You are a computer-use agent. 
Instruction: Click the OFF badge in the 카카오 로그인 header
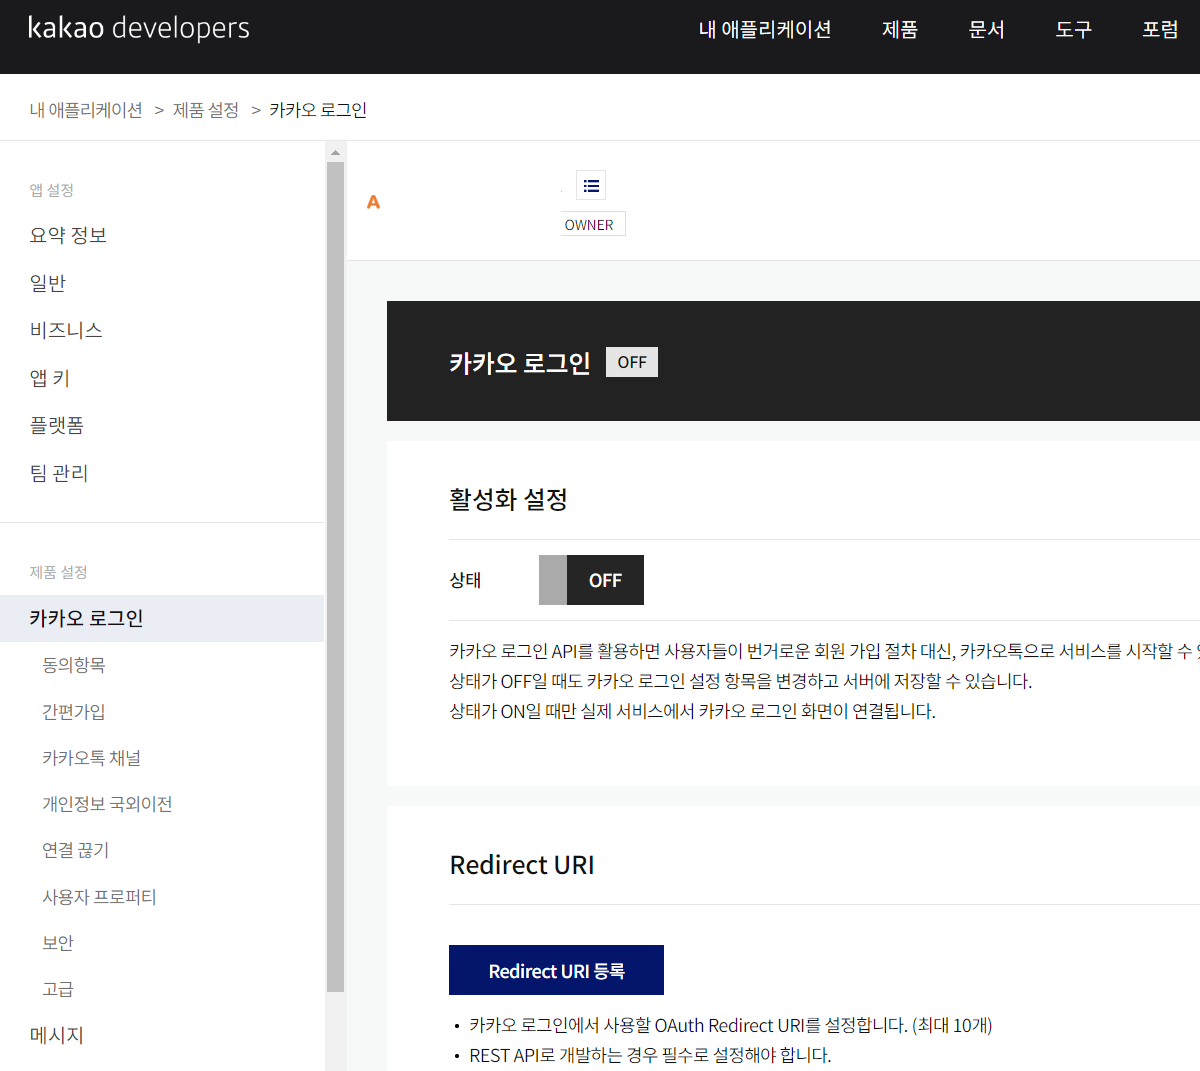(x=632, y=362)
